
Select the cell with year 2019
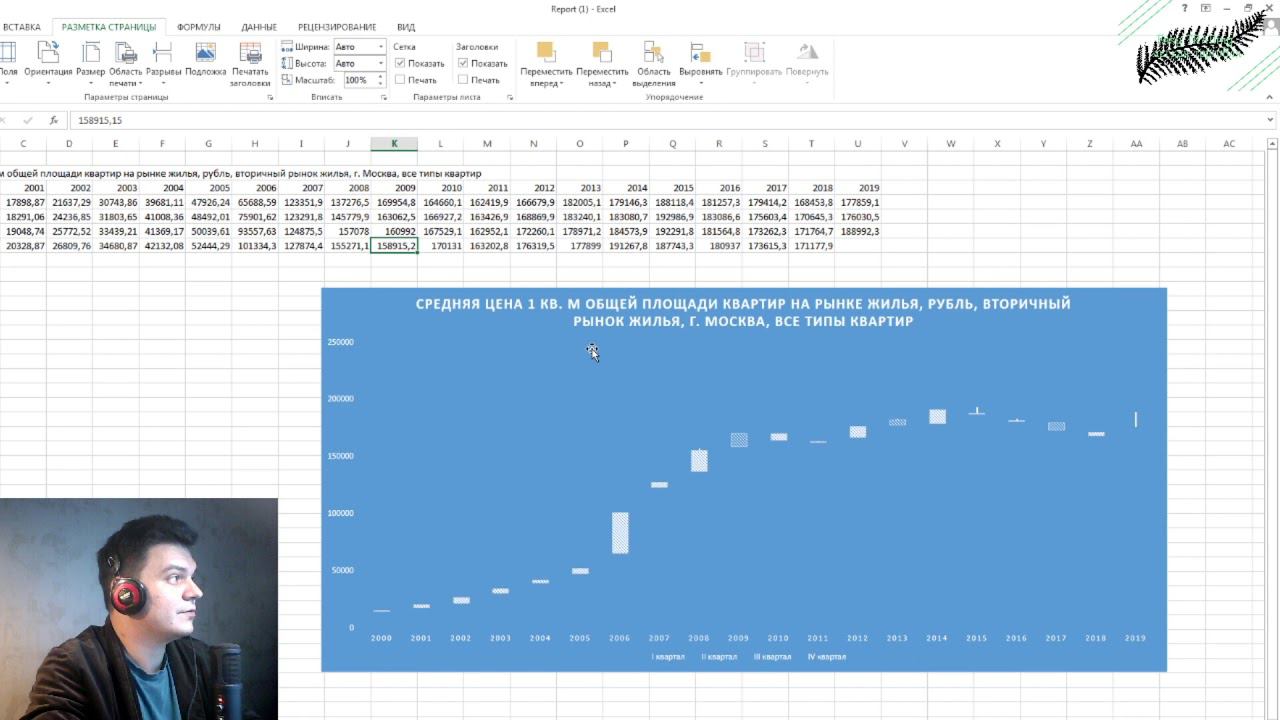coord(857,188)
